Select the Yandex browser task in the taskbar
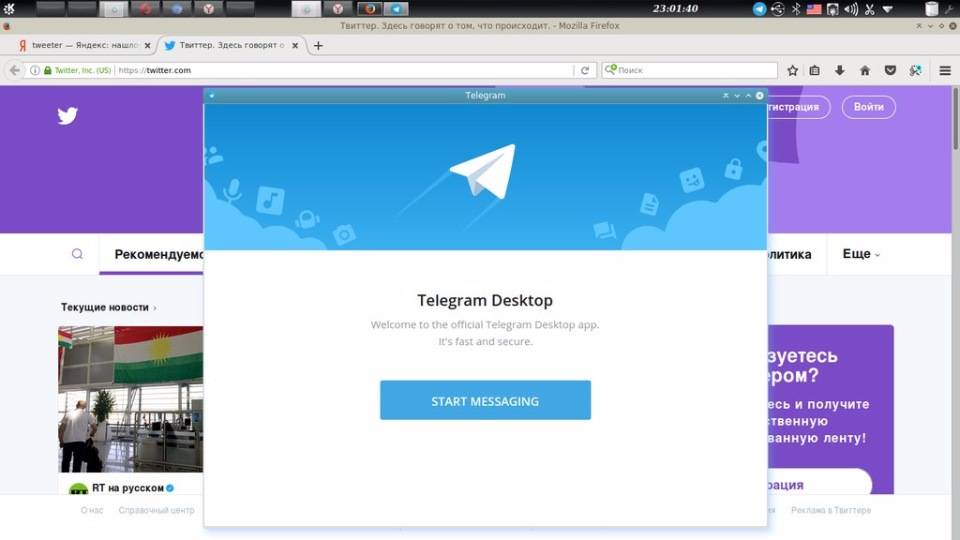 pyautogui.click(x=337, y=9)
